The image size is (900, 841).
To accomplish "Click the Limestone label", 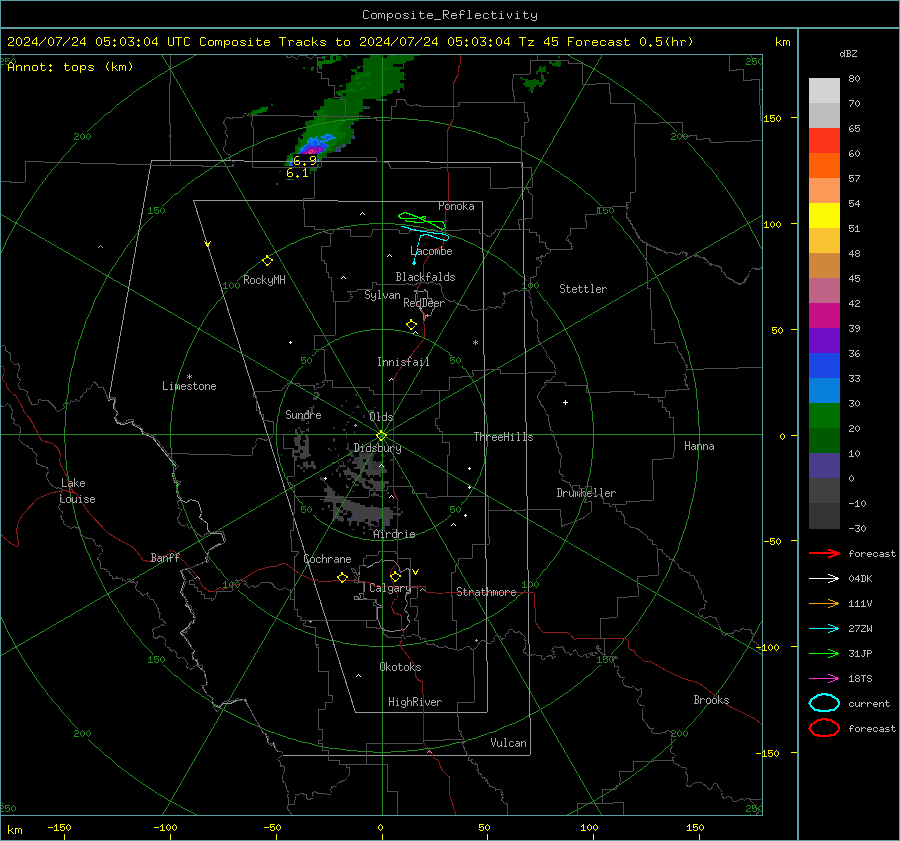I will click(x=189, y=386).
